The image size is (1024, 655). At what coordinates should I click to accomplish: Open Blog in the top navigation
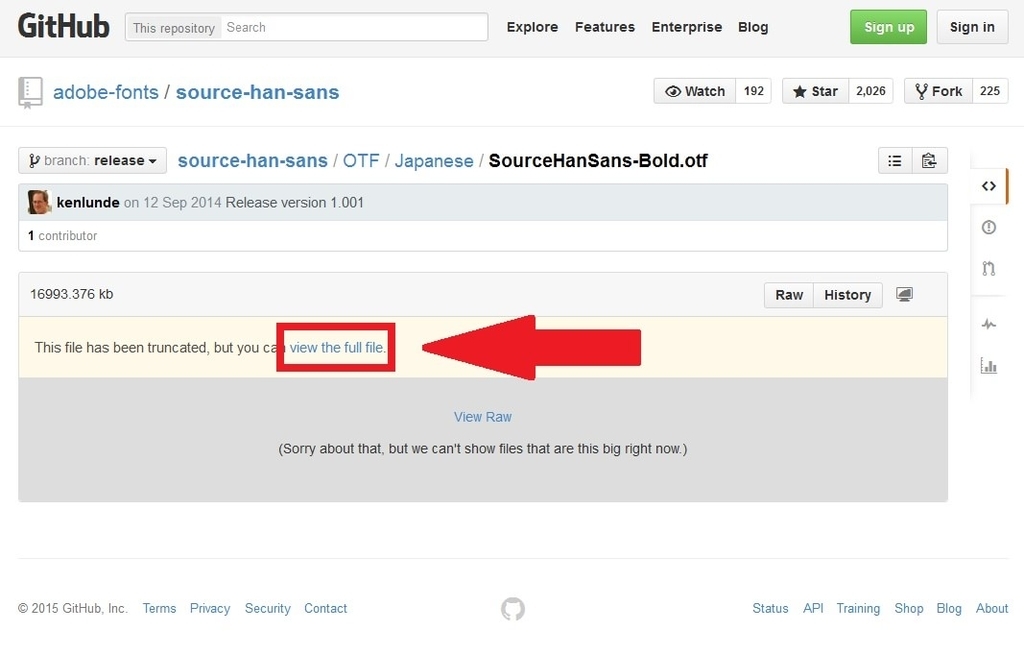tap(753, 27)
